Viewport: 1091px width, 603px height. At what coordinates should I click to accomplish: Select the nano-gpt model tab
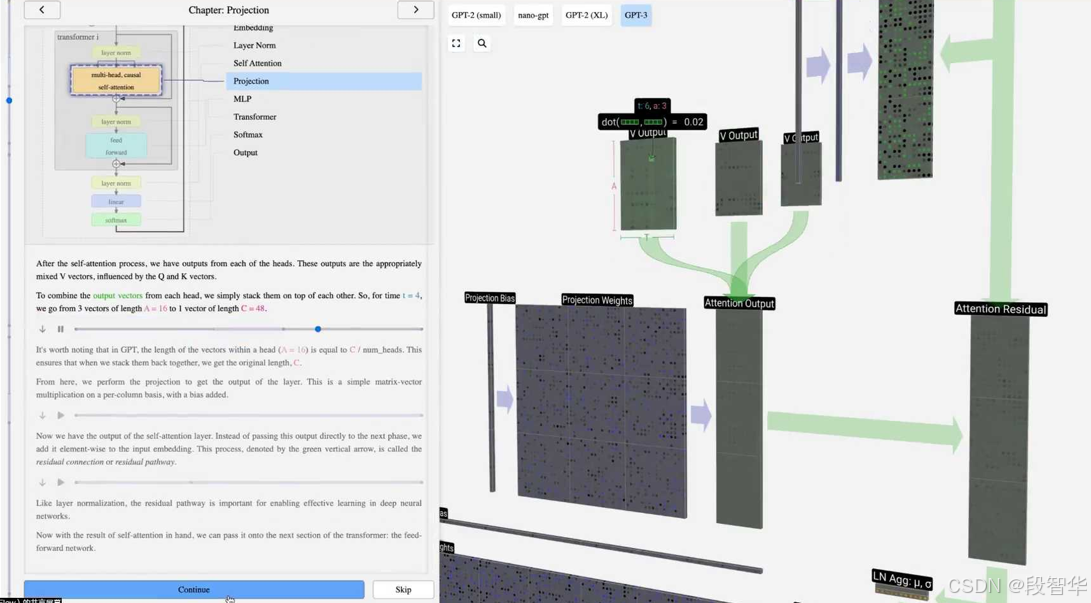pos(533,15)
